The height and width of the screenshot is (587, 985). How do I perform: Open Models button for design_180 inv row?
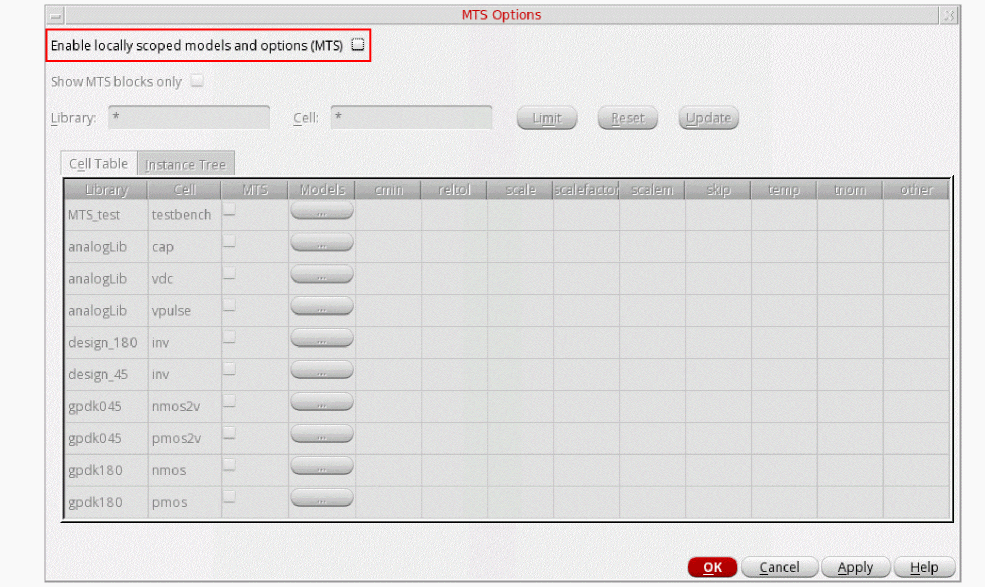[322, 339]
